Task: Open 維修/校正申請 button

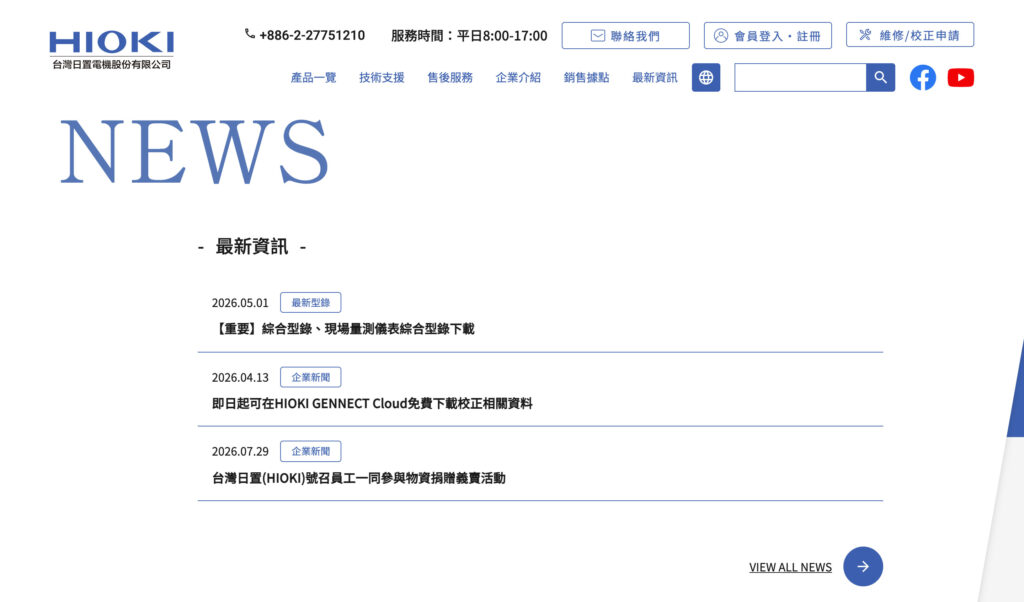Action: (x=910, y=35)
